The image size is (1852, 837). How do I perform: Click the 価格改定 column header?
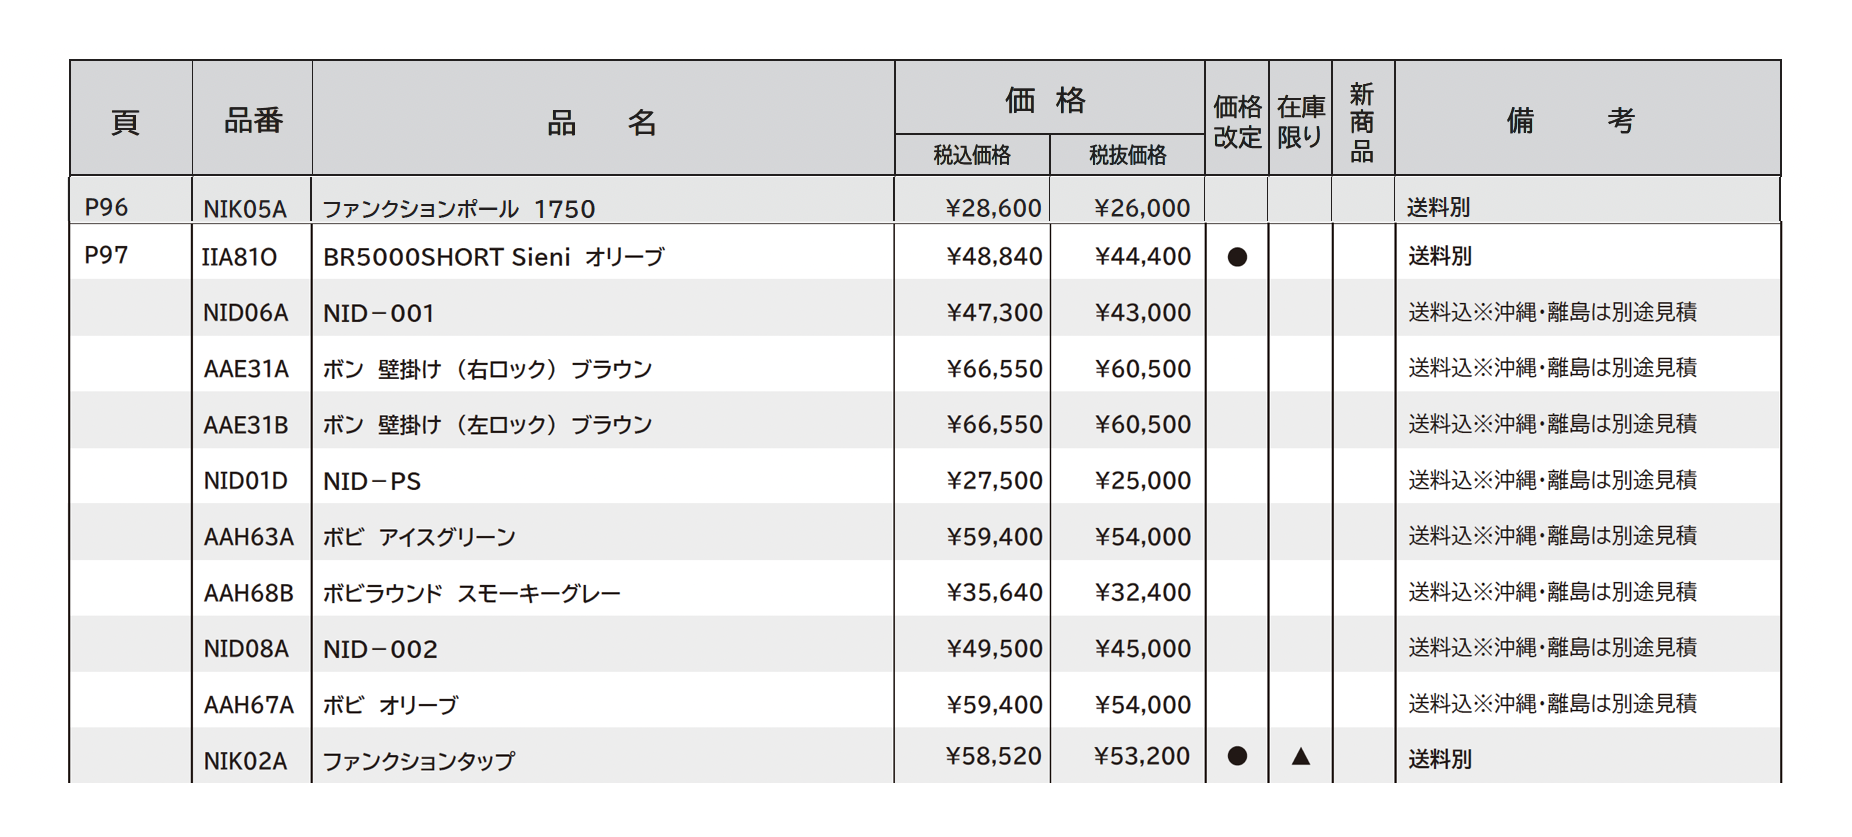point(1237,121)
